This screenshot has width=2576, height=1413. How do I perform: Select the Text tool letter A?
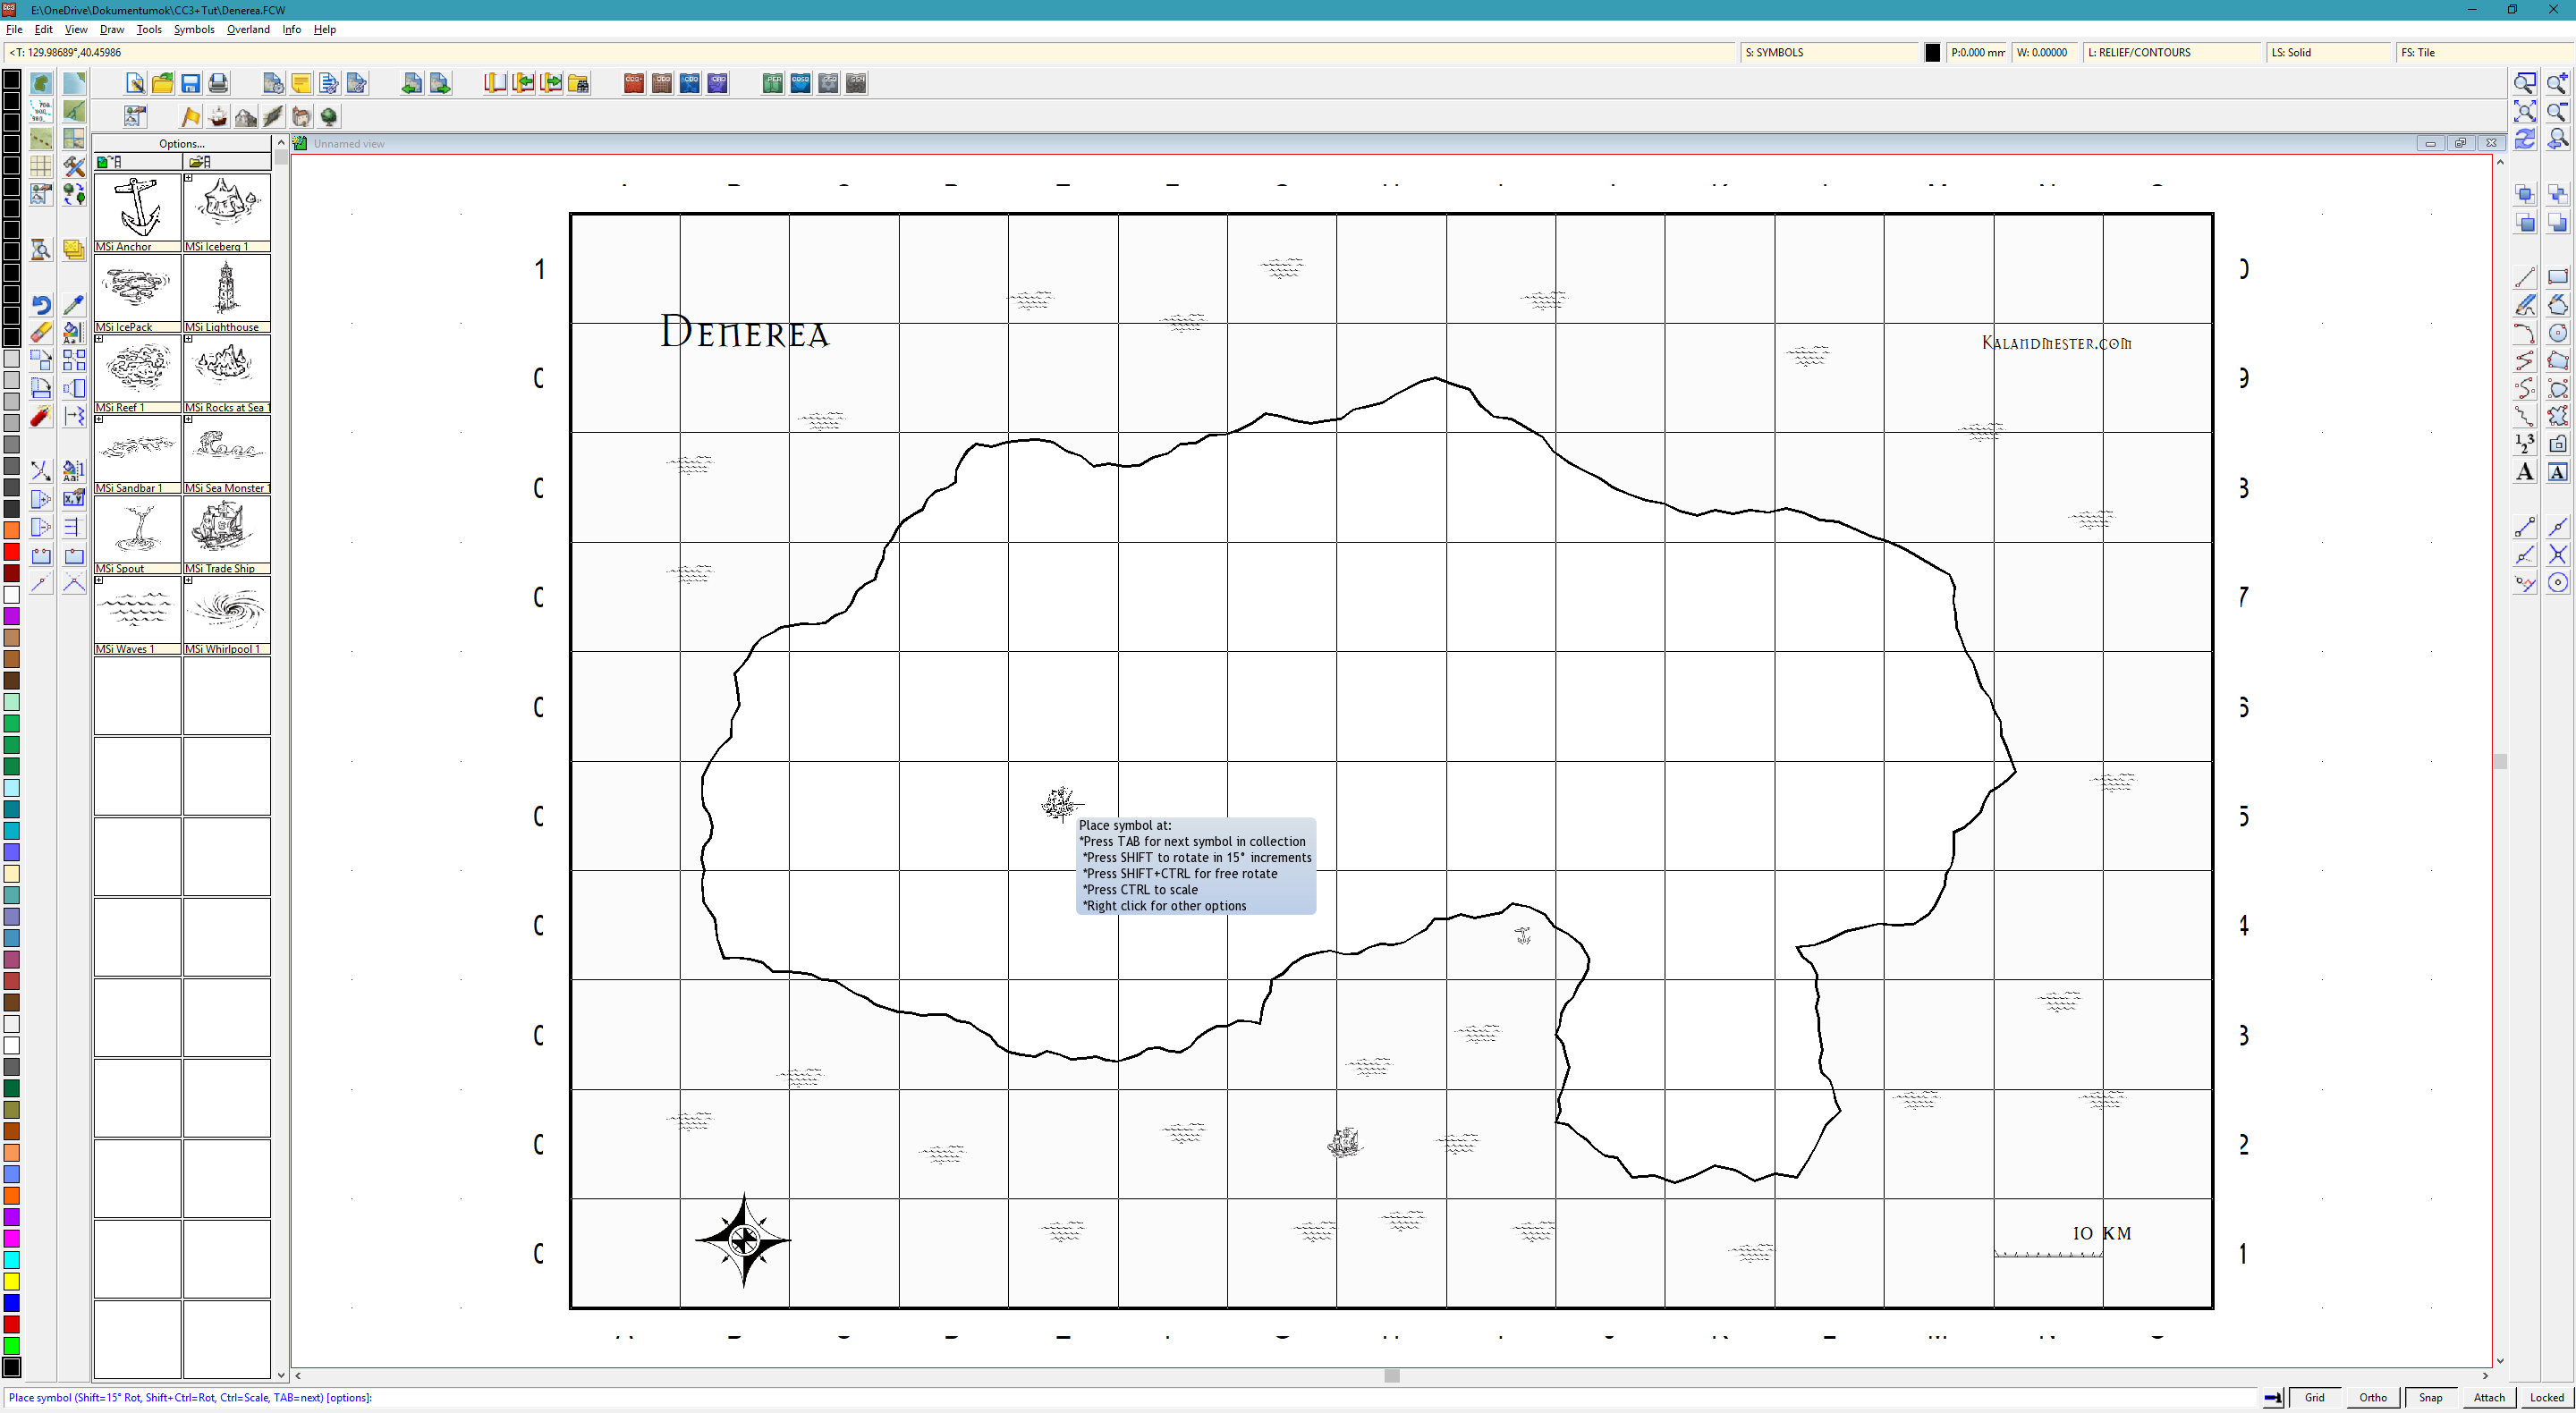2525,472
